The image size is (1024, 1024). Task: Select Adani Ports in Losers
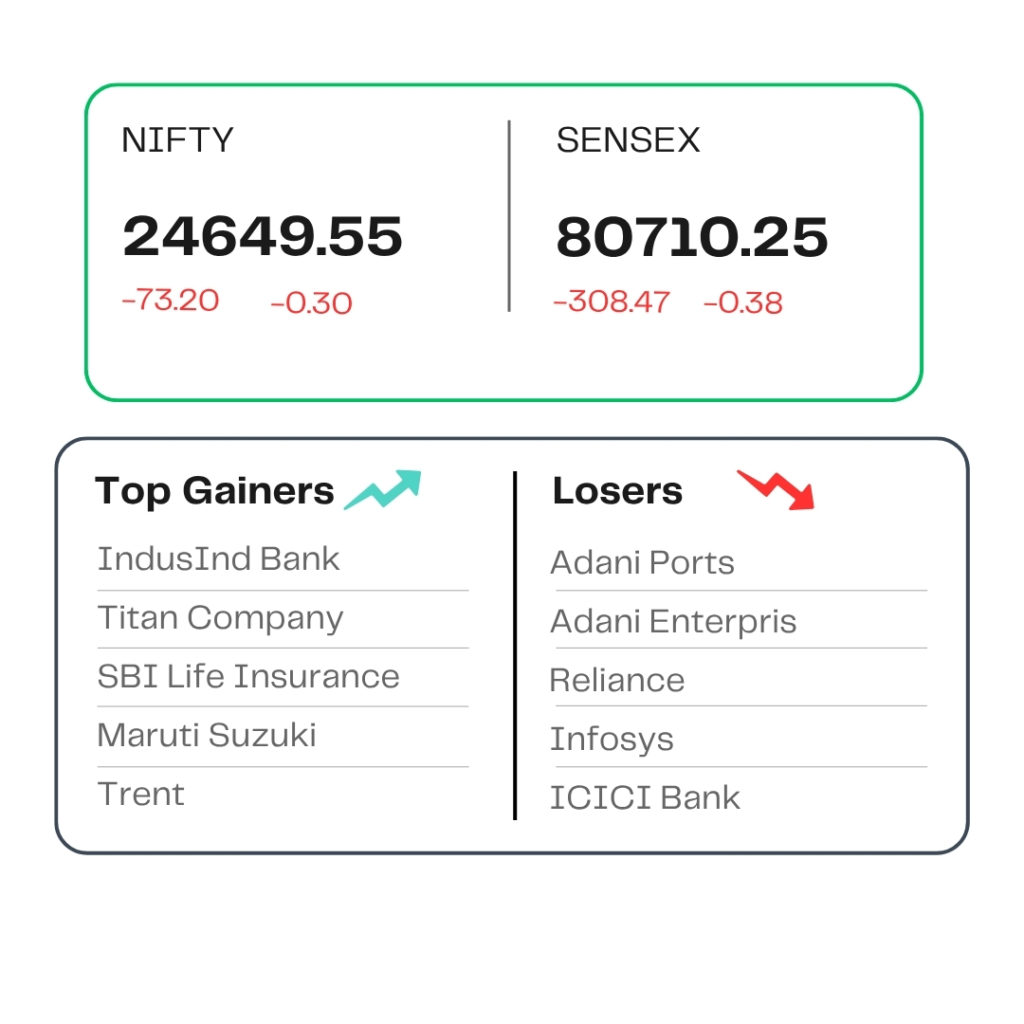click(x=643, y=563)
